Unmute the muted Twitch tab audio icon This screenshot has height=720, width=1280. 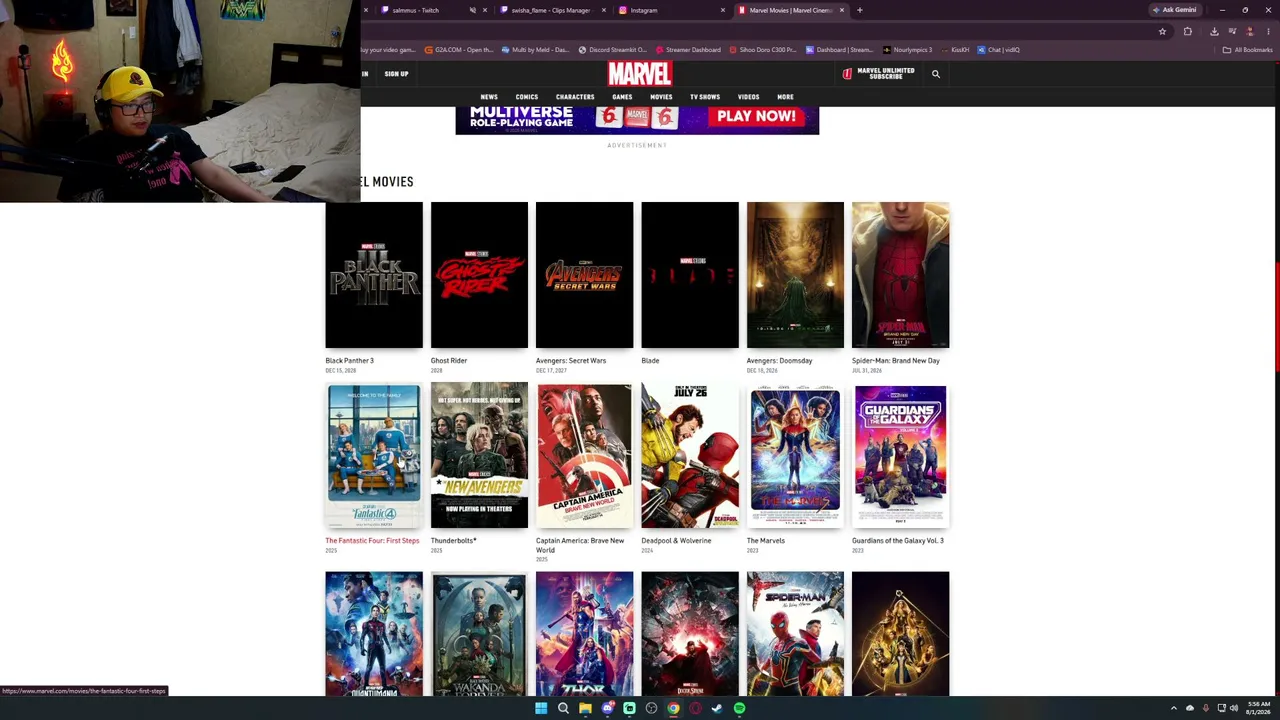(x=473, y=10)
